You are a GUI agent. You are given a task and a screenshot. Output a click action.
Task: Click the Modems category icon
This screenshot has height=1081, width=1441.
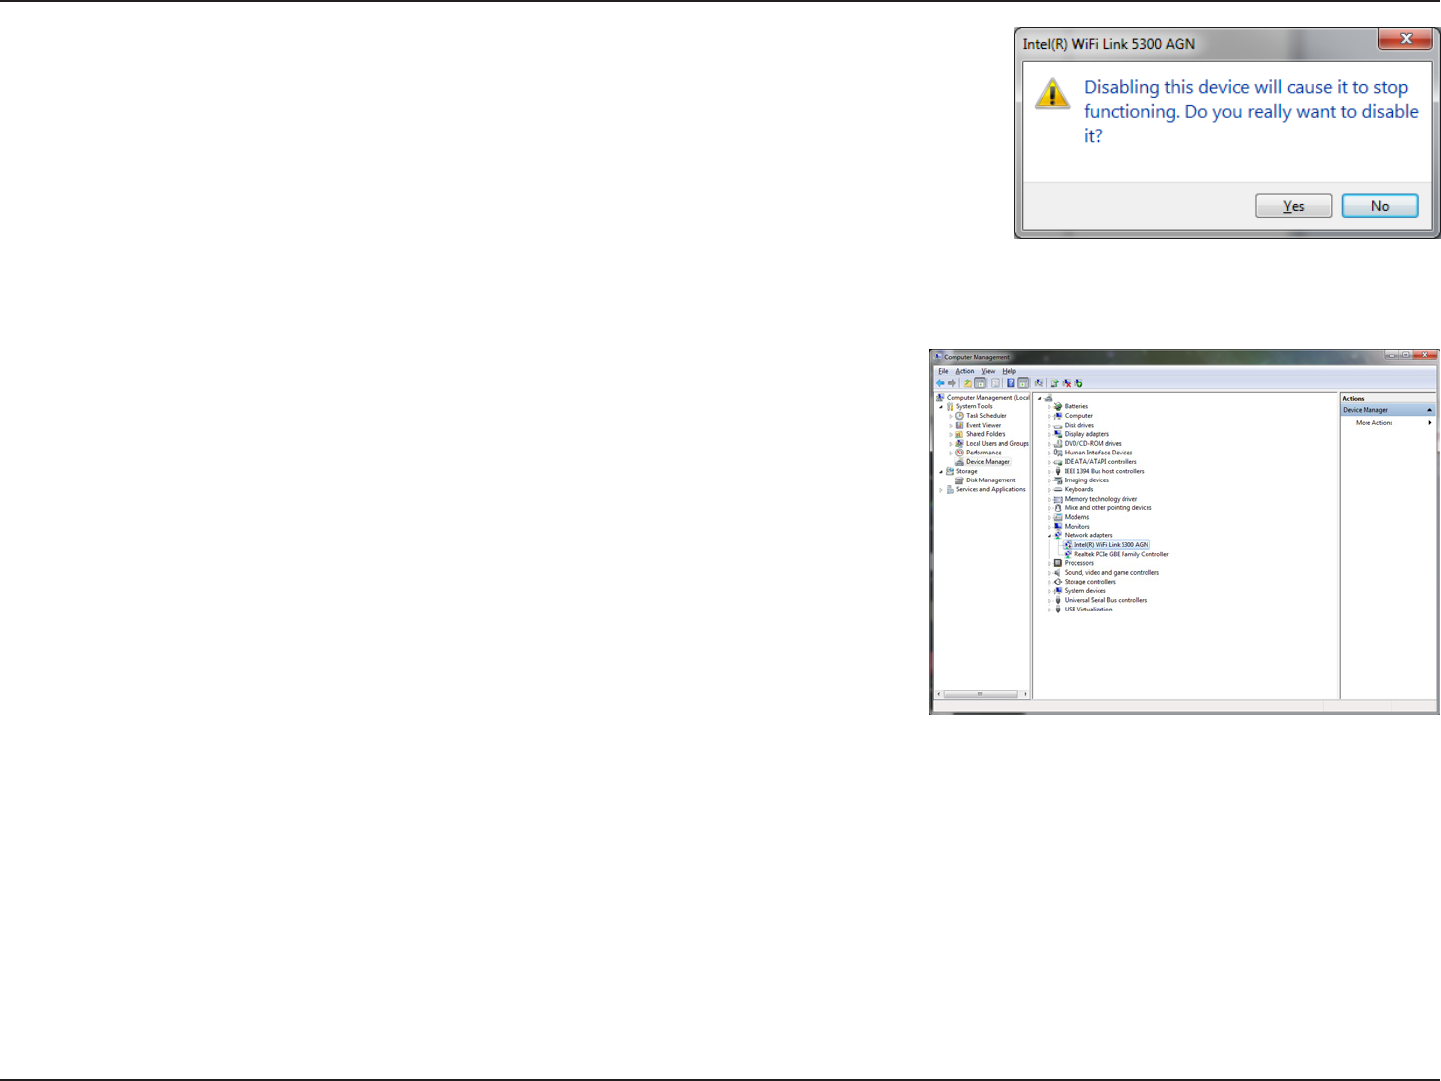coord(1058,517)
